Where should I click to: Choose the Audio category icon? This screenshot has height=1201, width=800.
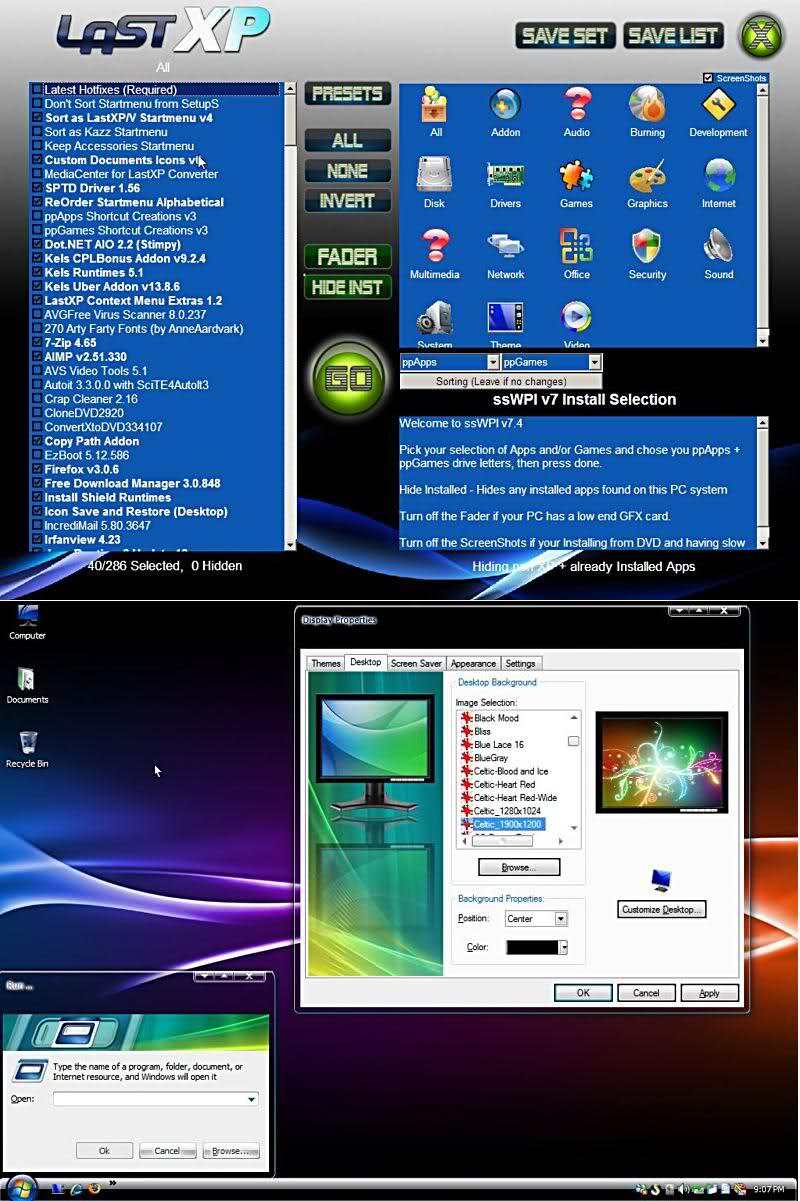(x=576, y=106)
